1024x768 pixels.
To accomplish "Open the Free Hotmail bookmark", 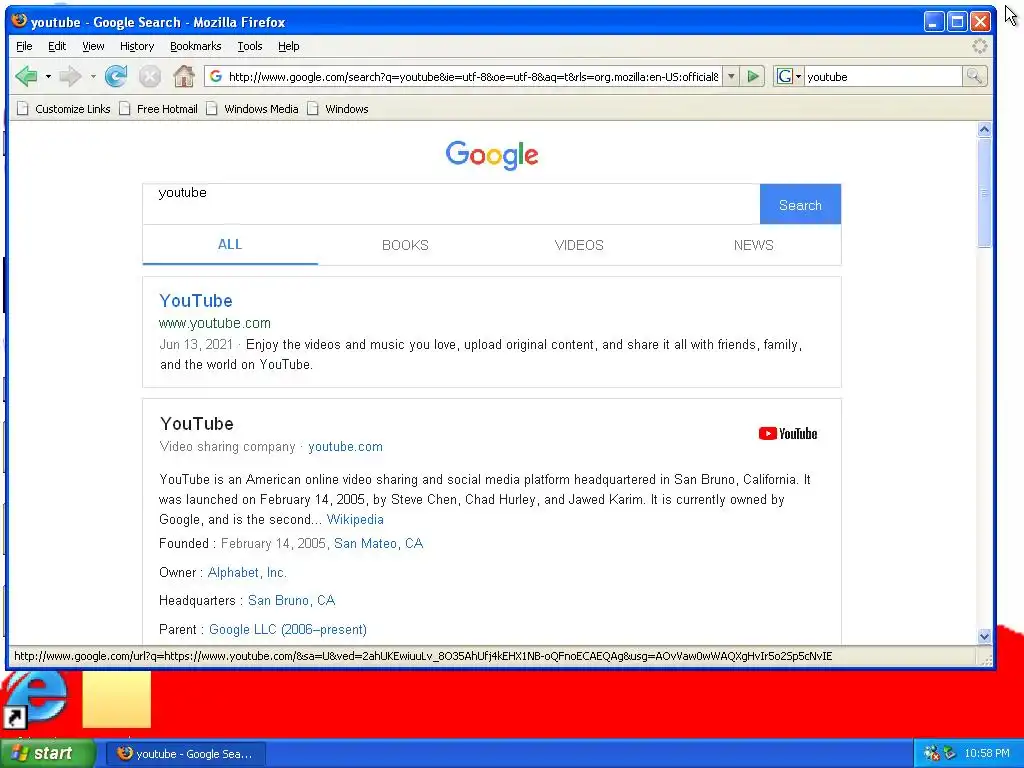I will pos(167,109).
